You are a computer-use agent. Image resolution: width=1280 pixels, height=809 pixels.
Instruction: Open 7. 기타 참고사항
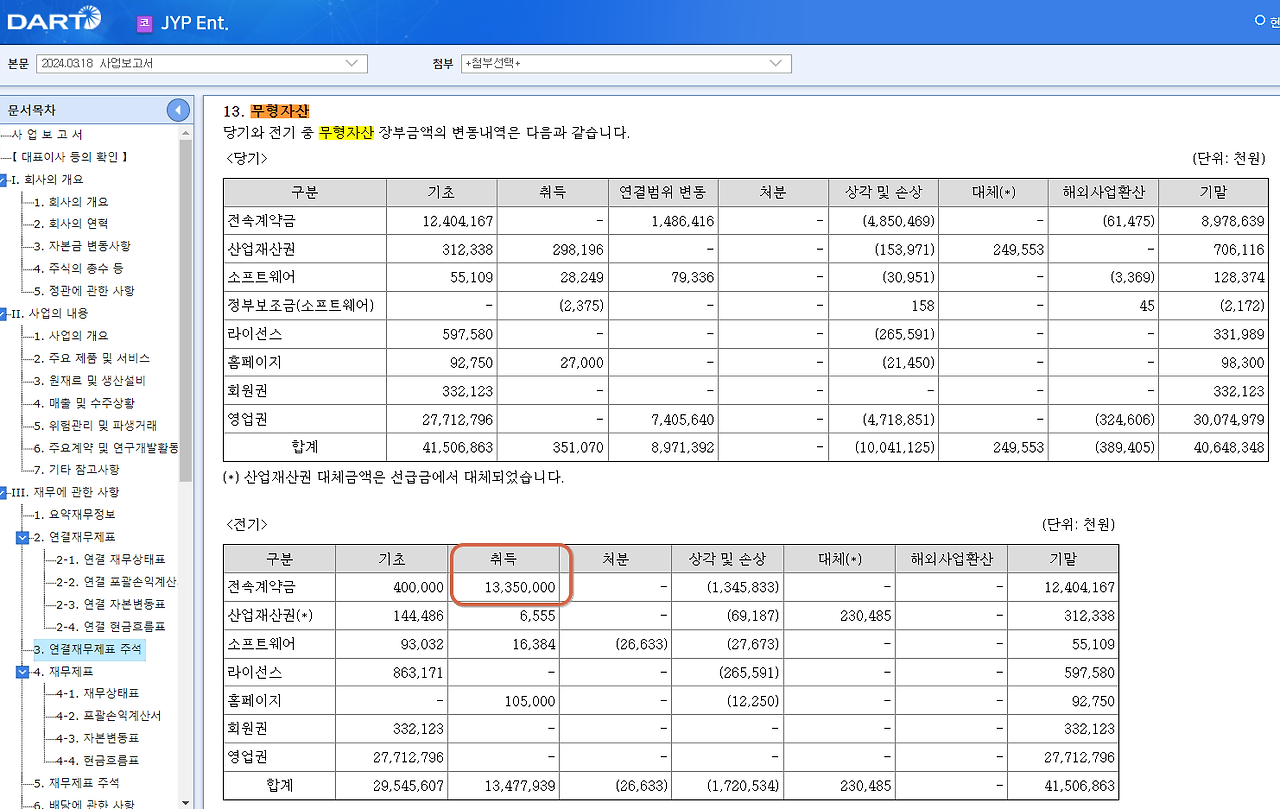77,469
